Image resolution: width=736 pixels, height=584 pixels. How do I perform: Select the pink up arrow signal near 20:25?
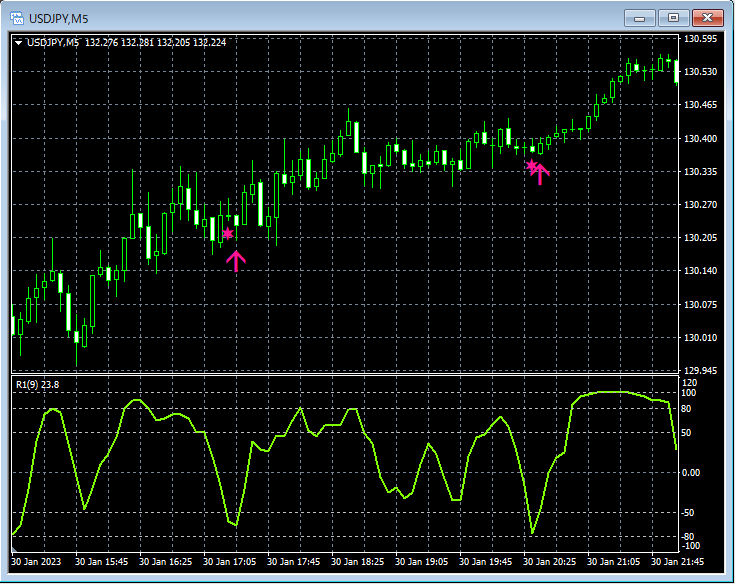pyautogui.click(x=540, y=174)
